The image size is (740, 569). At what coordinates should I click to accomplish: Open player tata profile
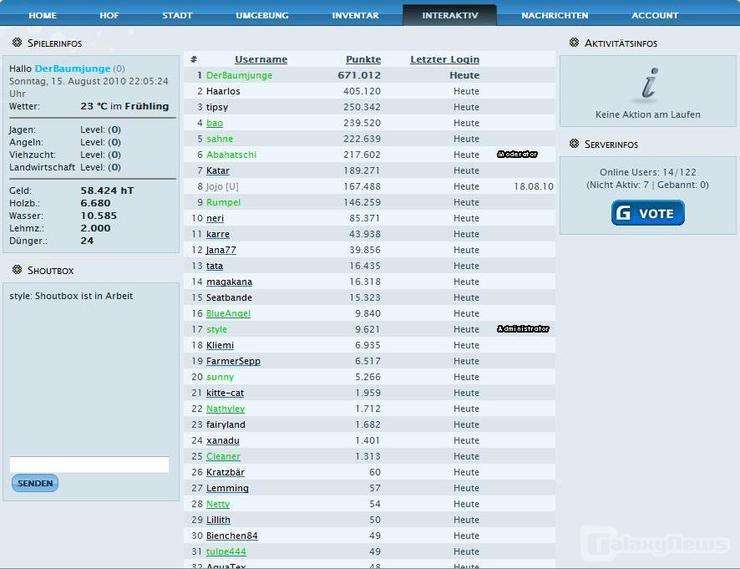point(215,266)
